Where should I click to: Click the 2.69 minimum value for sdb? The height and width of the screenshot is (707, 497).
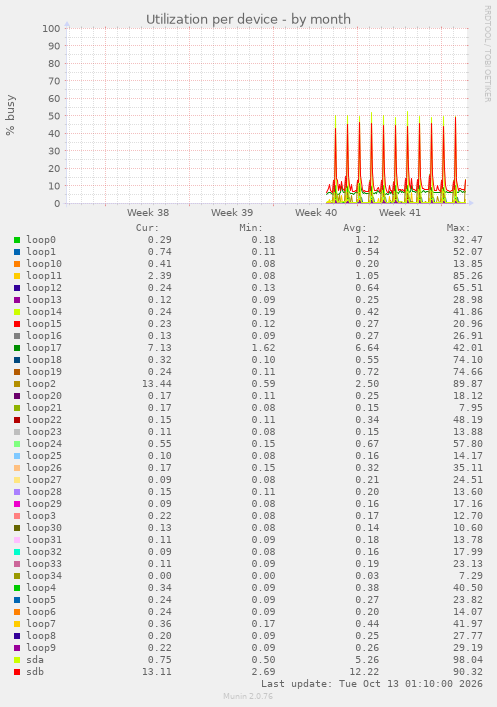[263, 672]
